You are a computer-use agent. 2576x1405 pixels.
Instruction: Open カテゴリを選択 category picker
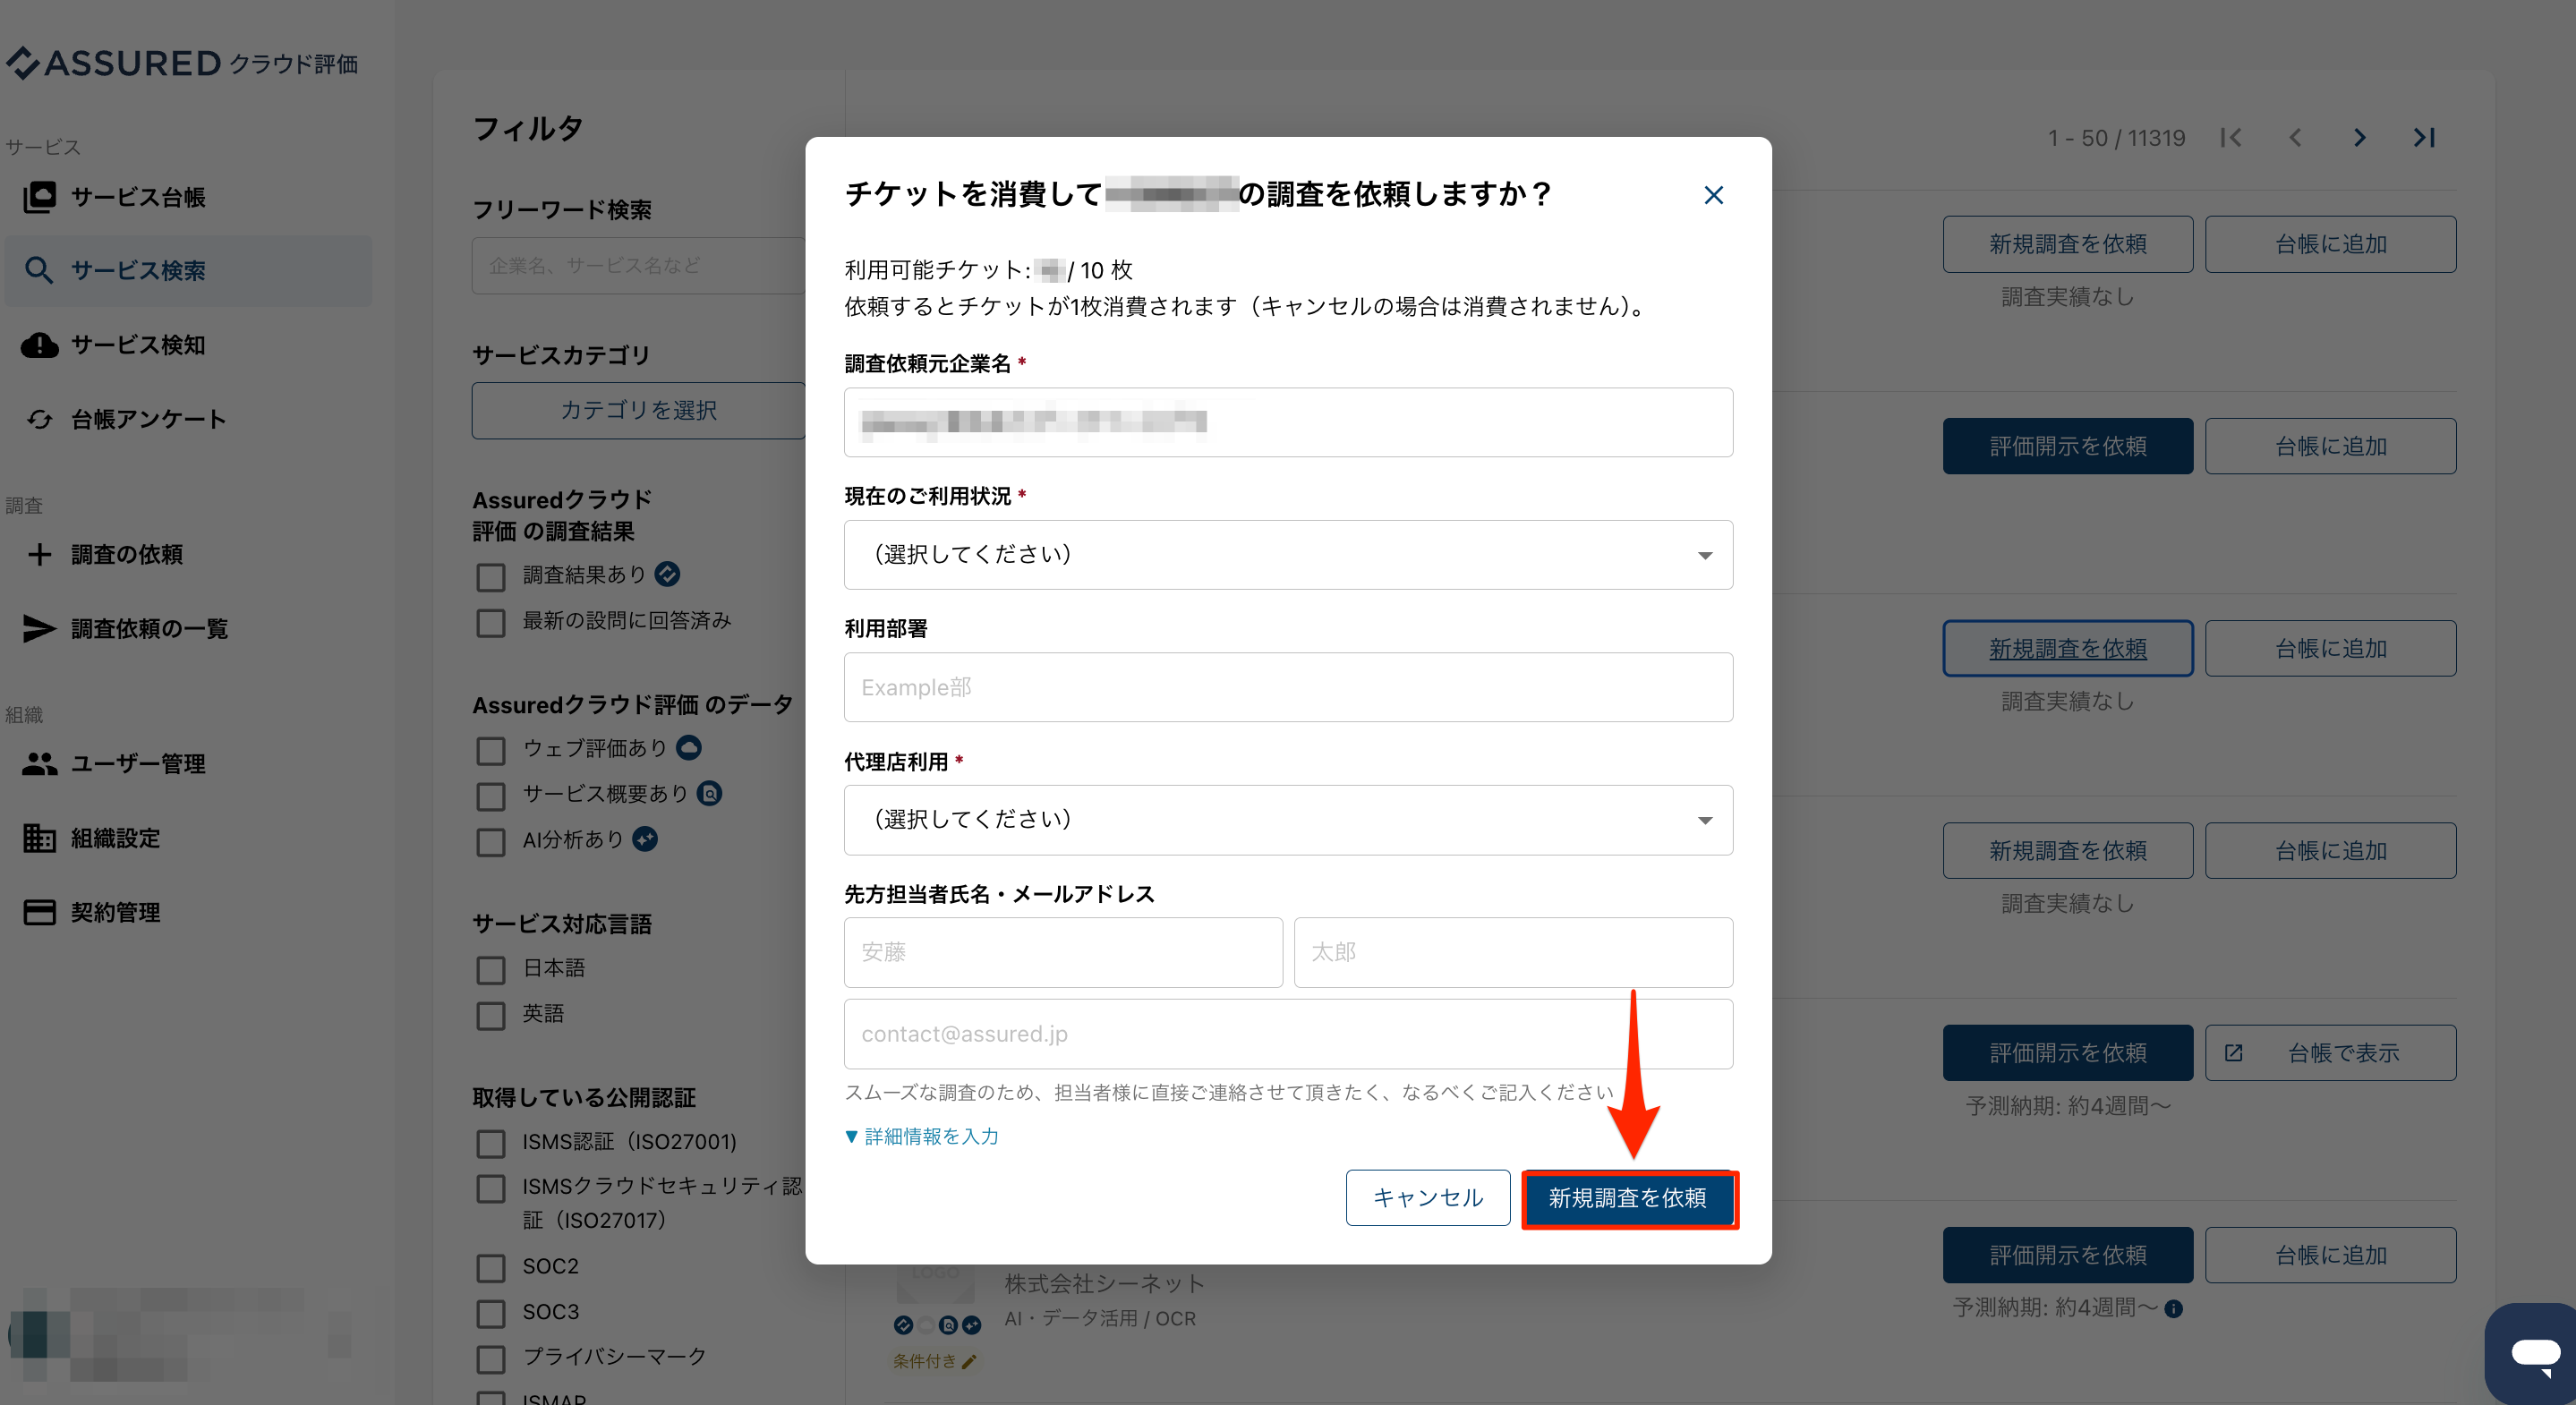click(638, 410)
